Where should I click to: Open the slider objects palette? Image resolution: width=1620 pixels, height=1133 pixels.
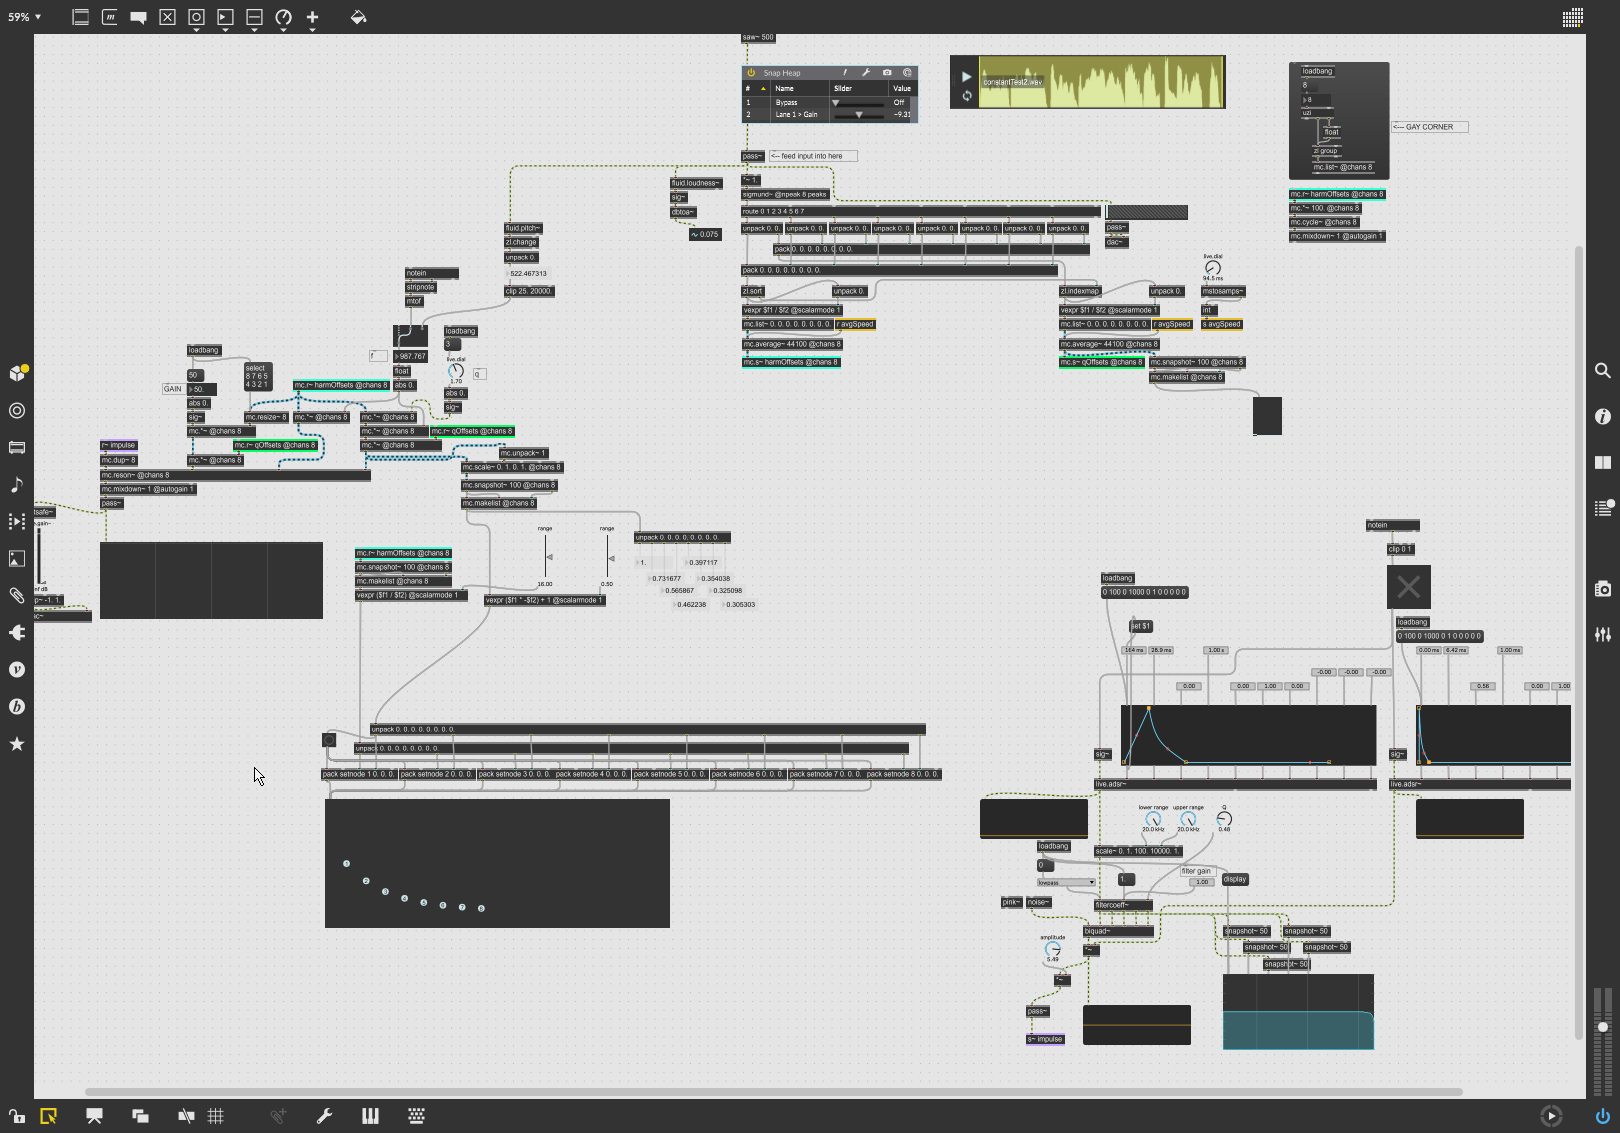pyautogui.click(x=255, y=17)
